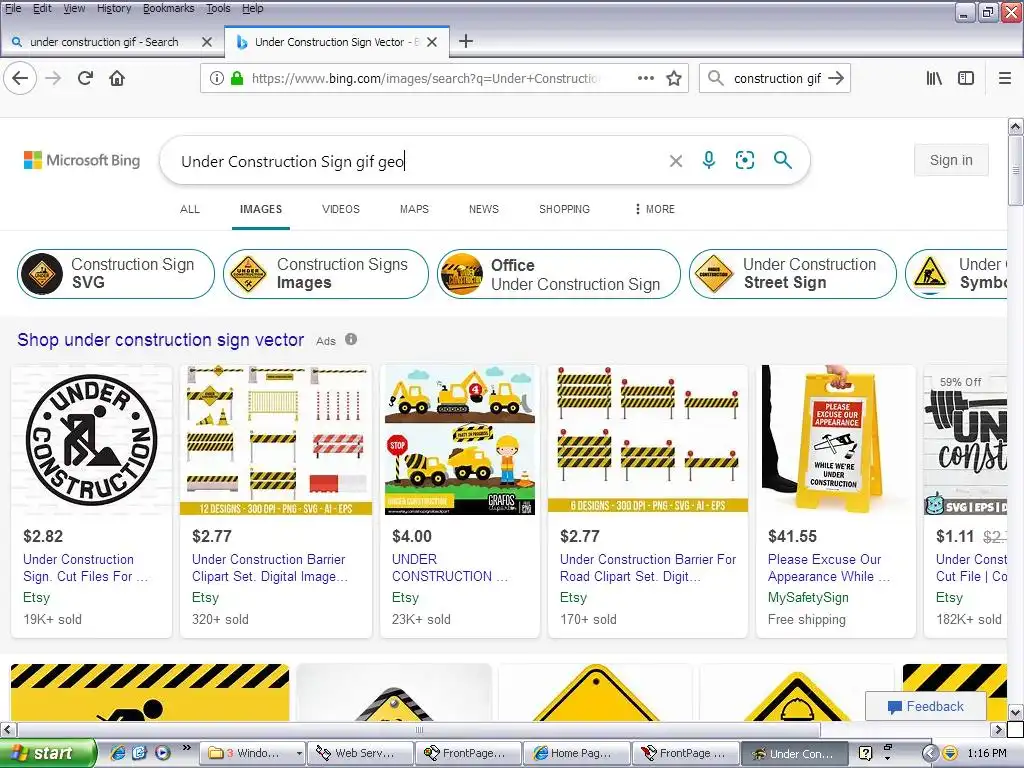
Task: Open a new tab with plus button
Action: (x=466, y=42)
